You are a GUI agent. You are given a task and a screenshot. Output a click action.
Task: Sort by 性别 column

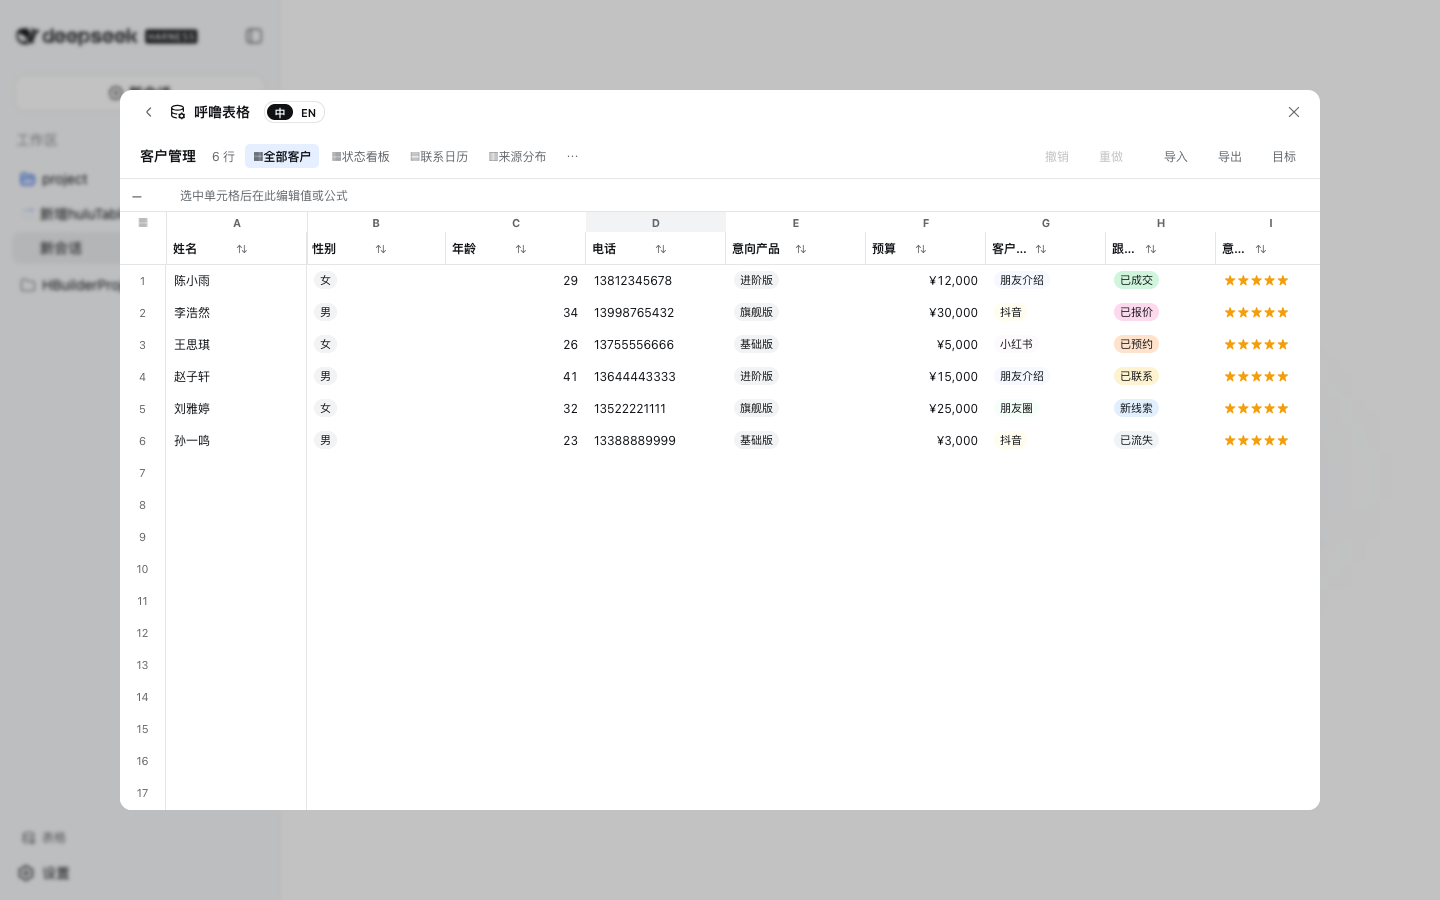click(x=380, y=249)
